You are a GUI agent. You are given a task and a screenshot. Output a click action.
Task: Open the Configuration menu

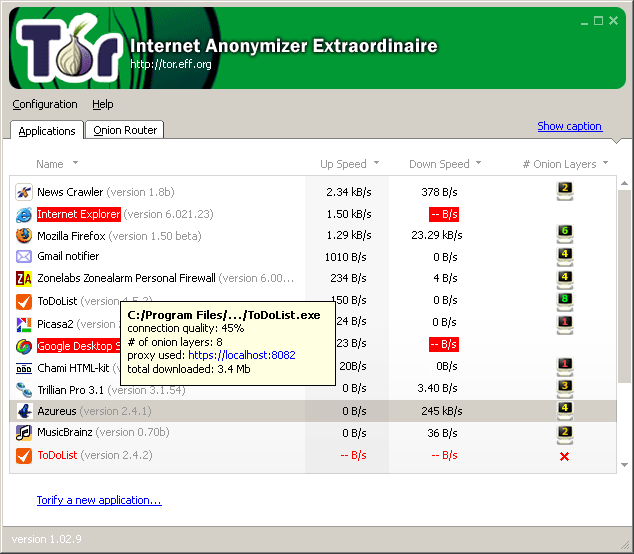pos(45,104)
